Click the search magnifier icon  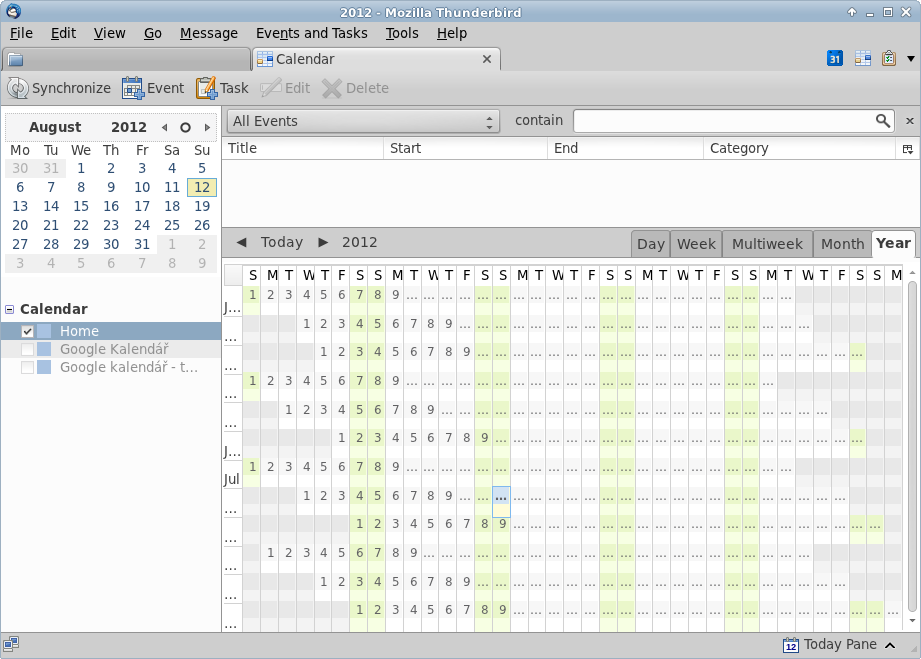(882, 121)
